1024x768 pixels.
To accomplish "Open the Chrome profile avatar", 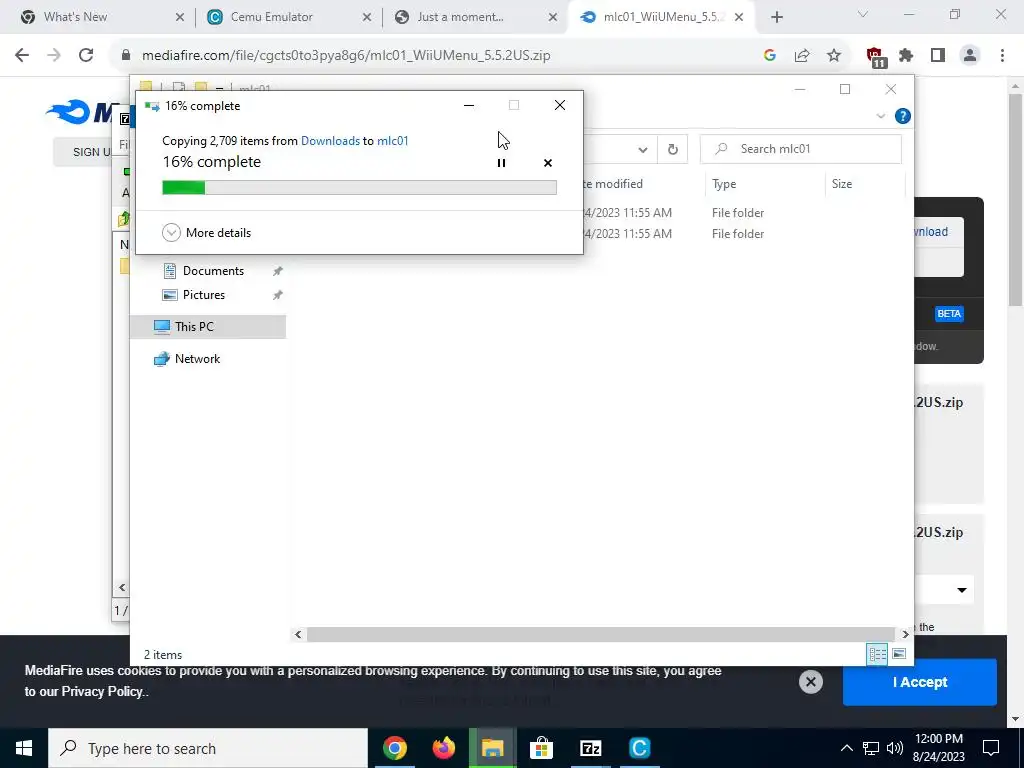I will pyautogui.click(x=970, y=56).
